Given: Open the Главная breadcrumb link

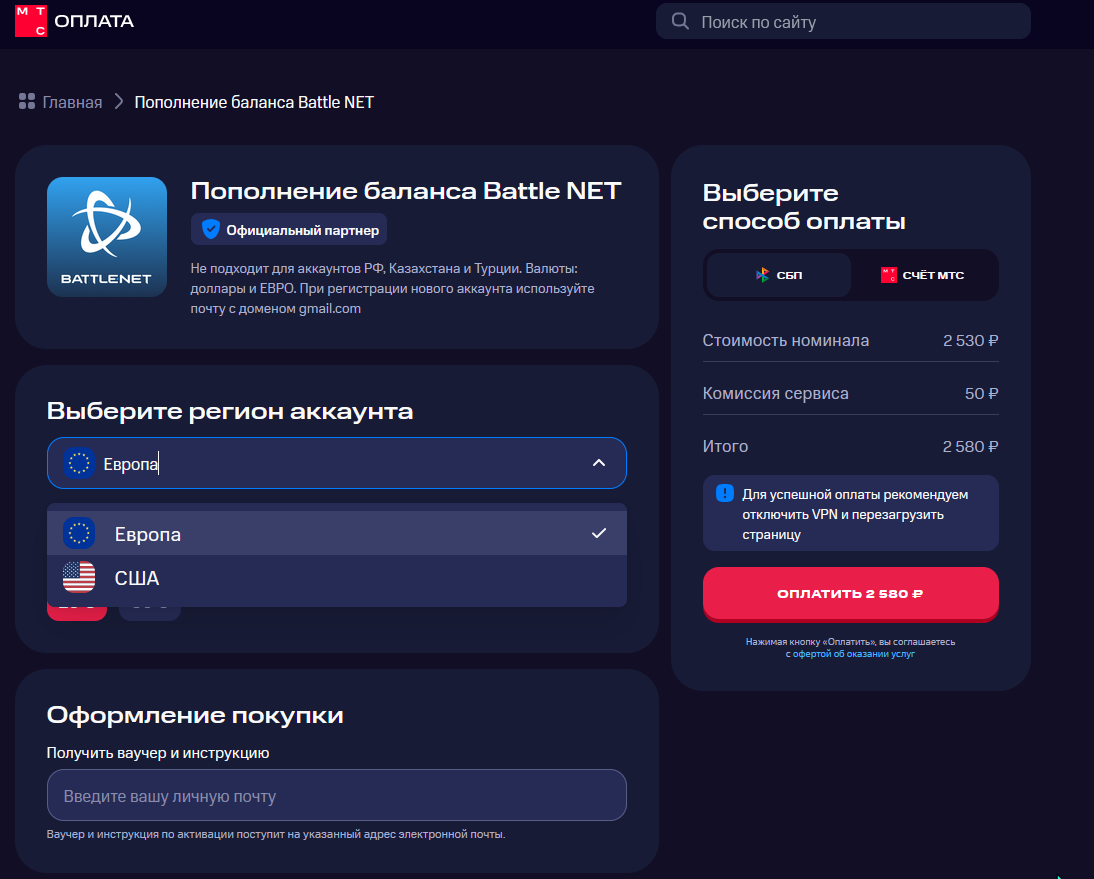Looking at the screenshot, I should [x=72, y=102].
